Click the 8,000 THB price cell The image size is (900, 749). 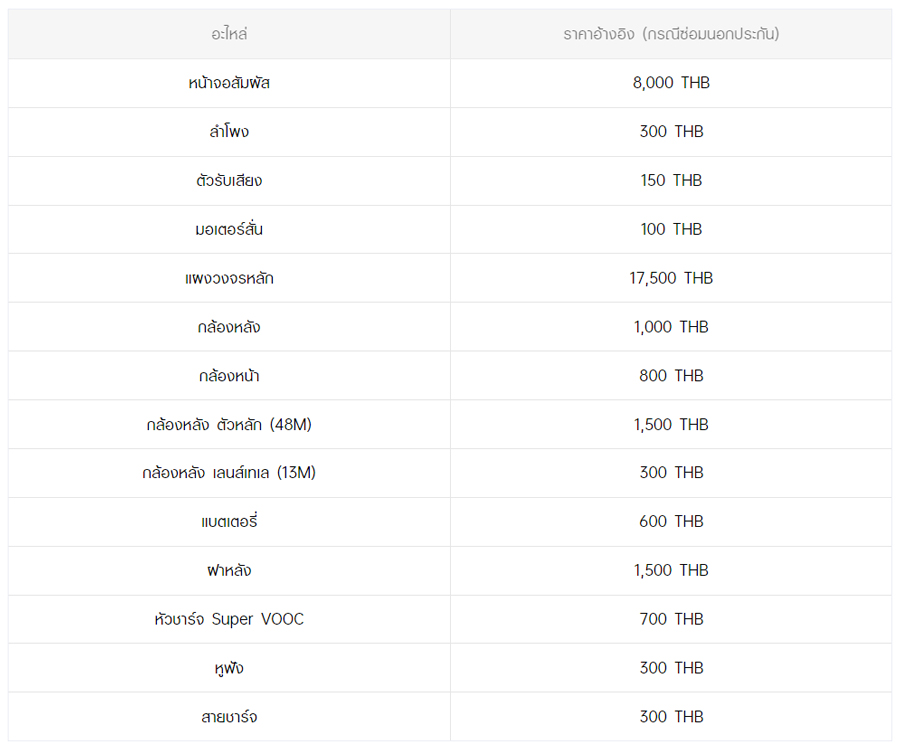pos(671,83)
